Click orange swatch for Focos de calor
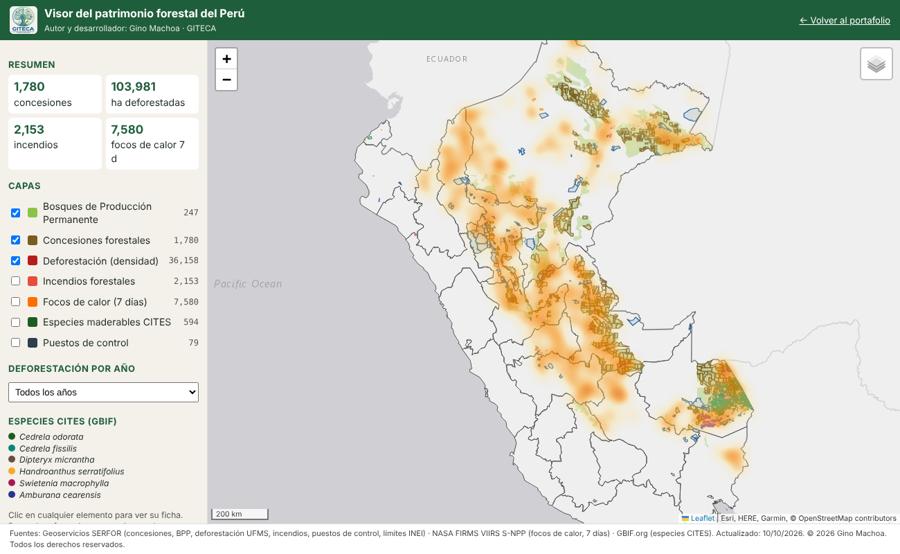The width and height of the screenshot is (900, 554). pyautogui.click(x=33, y=301)
